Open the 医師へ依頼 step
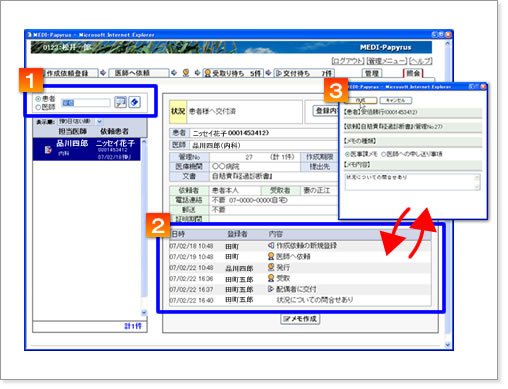The height and width of the screenshot is (389, 508). [139, 73]
